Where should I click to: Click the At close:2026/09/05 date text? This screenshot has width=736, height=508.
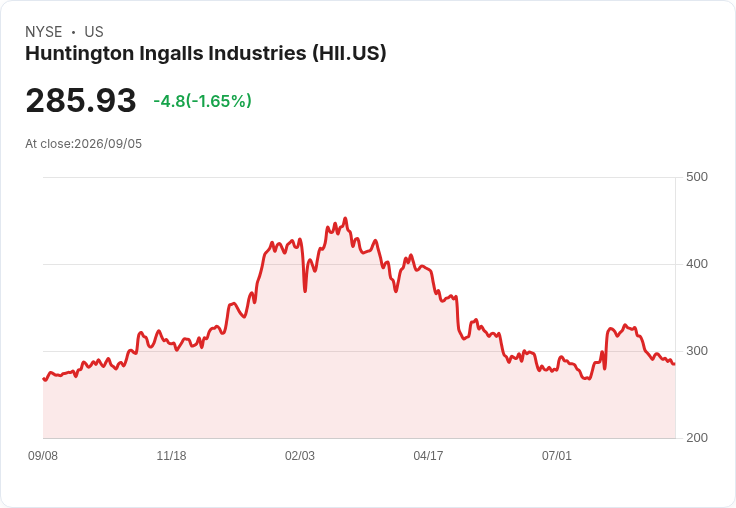click(x=84, y=144)
